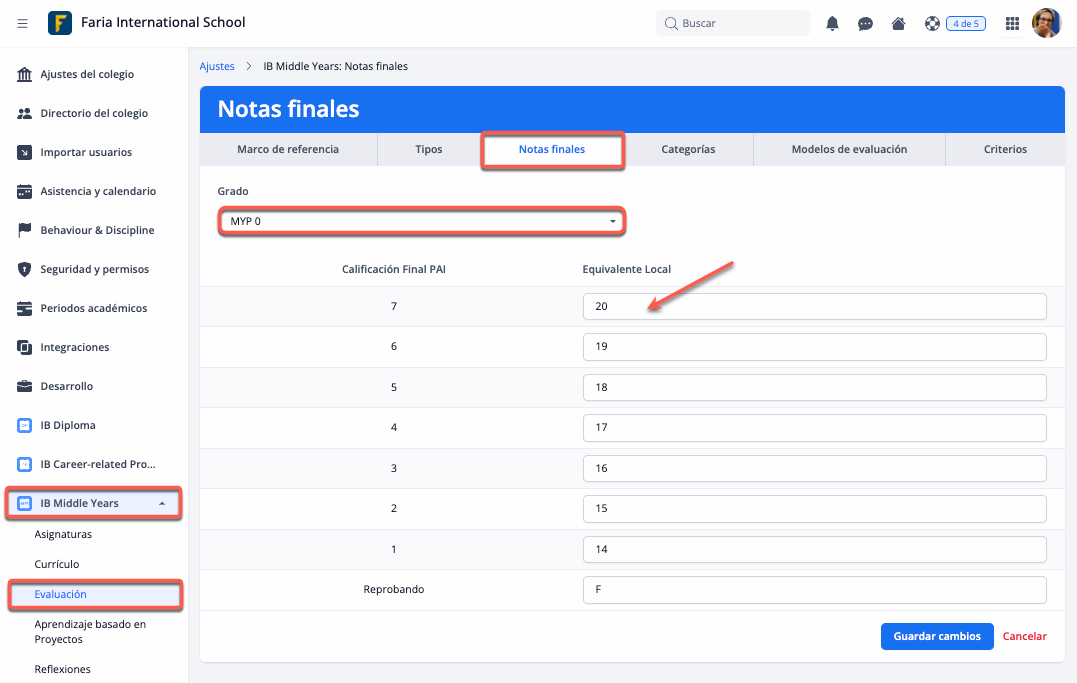Screen dimensions: 1077x683
Task: Click the Faria school logo icon
Action: pos(60,23)
